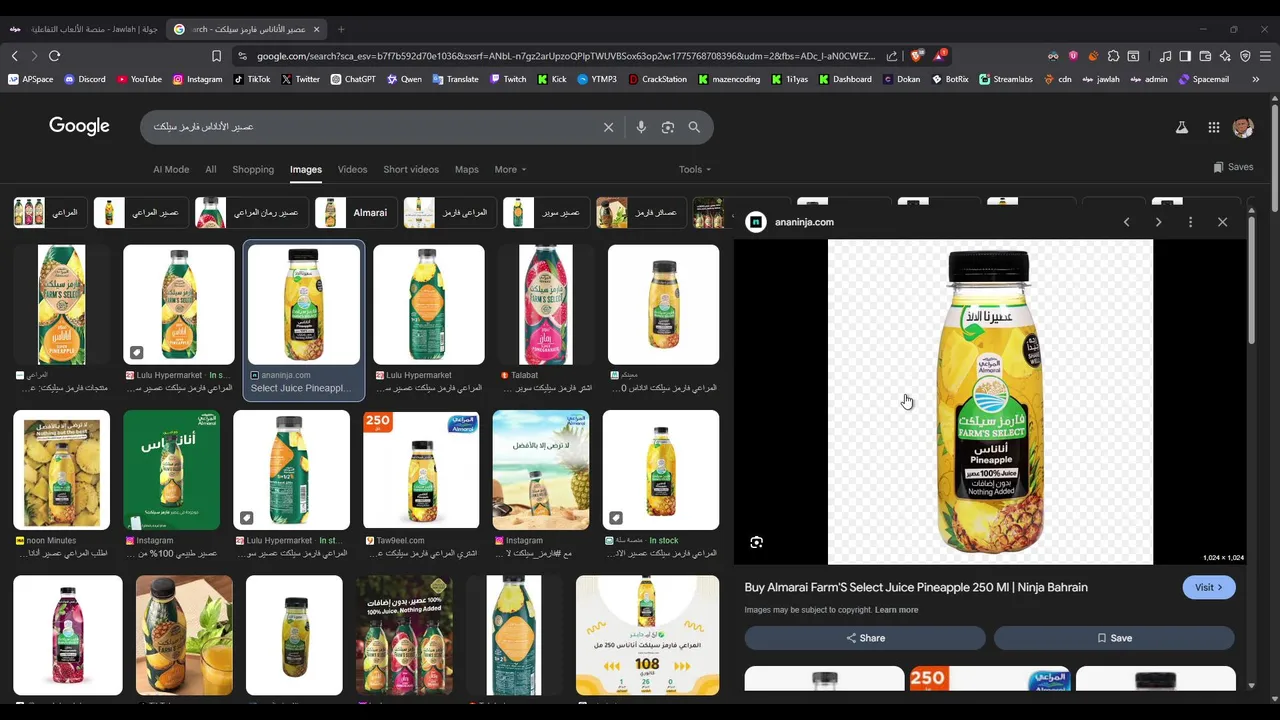Click the Save button in preview

coord(1114,638)
